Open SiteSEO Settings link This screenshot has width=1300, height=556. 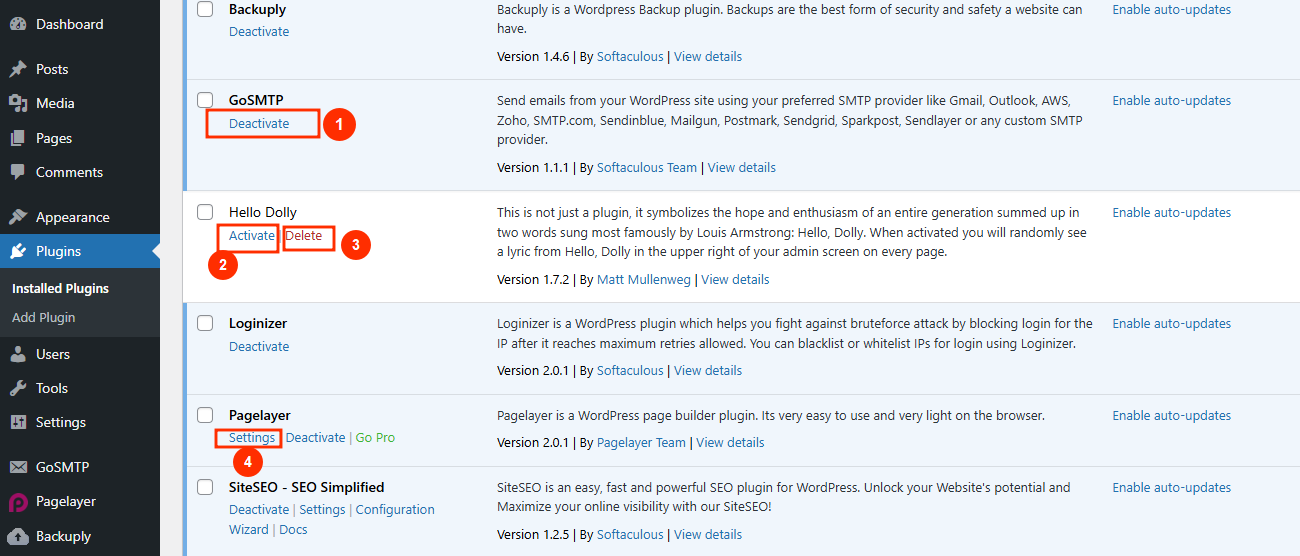click(x=322, y=510)
